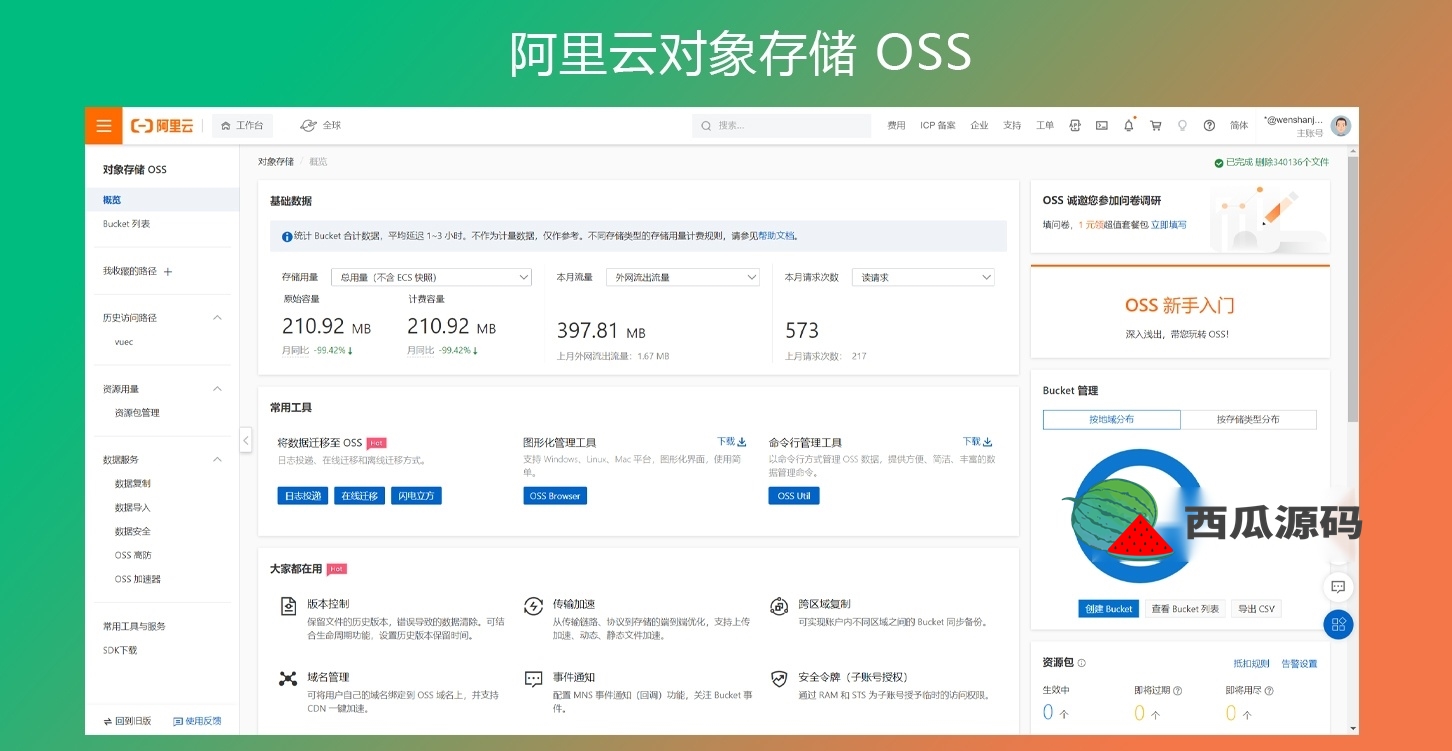
Task: Open the 工单 menu
Action: click(x=1045, y=126)
